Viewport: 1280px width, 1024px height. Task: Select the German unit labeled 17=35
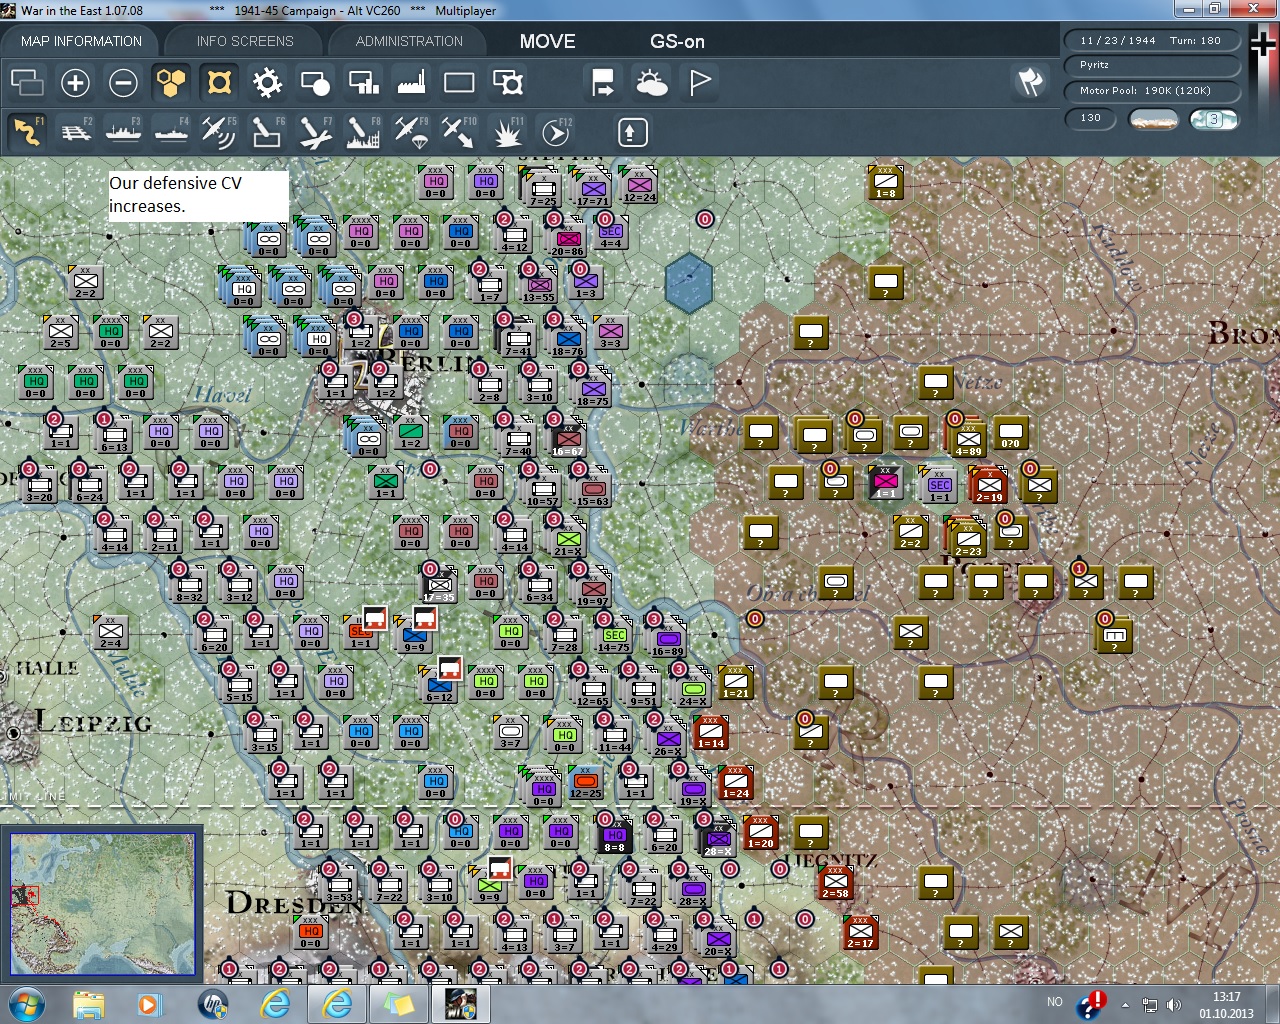point(439,584)
